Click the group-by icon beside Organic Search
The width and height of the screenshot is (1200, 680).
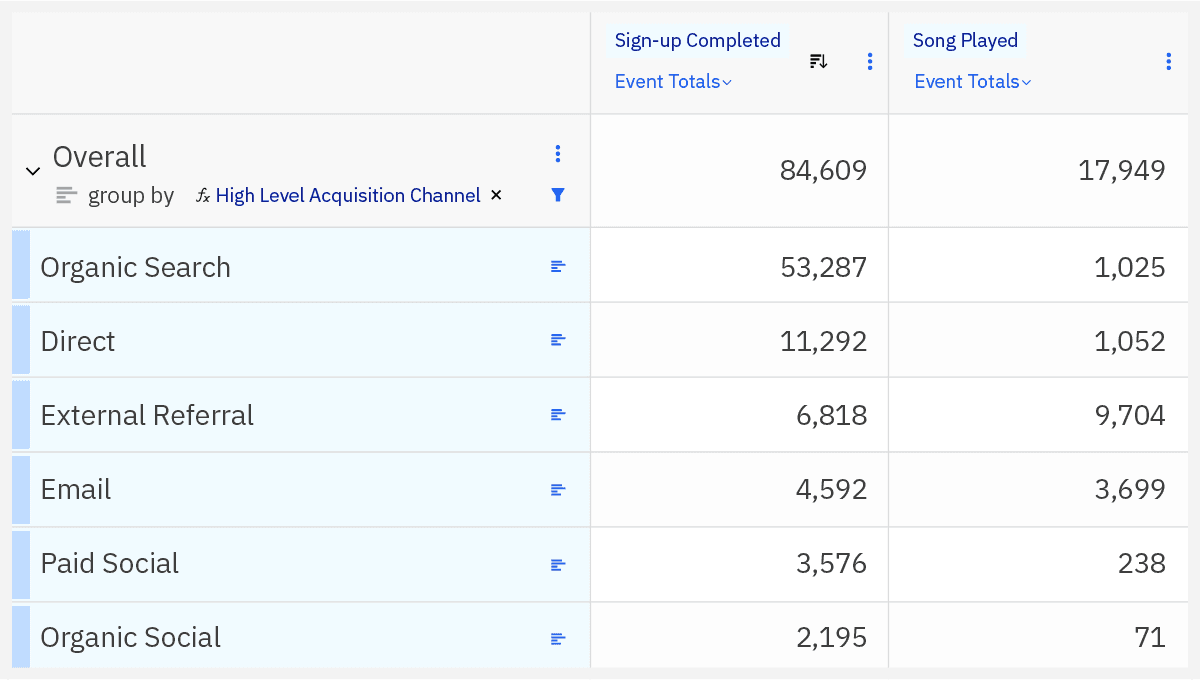click(557, 265)
